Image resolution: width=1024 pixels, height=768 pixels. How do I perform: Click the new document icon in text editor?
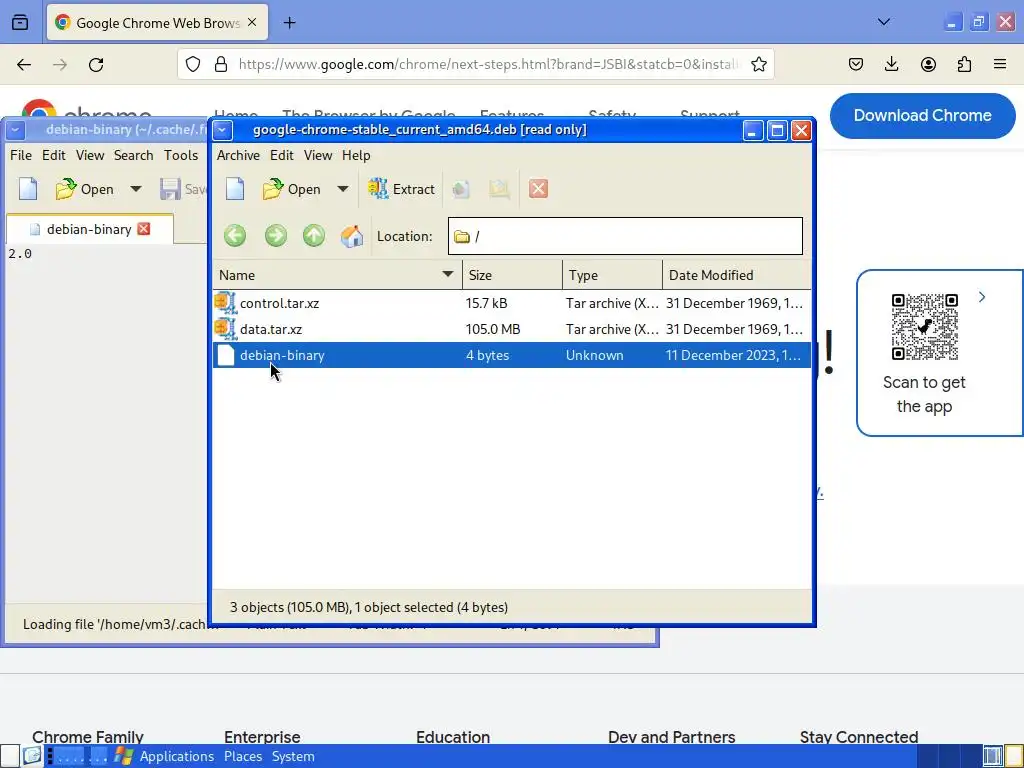(28, 189)
